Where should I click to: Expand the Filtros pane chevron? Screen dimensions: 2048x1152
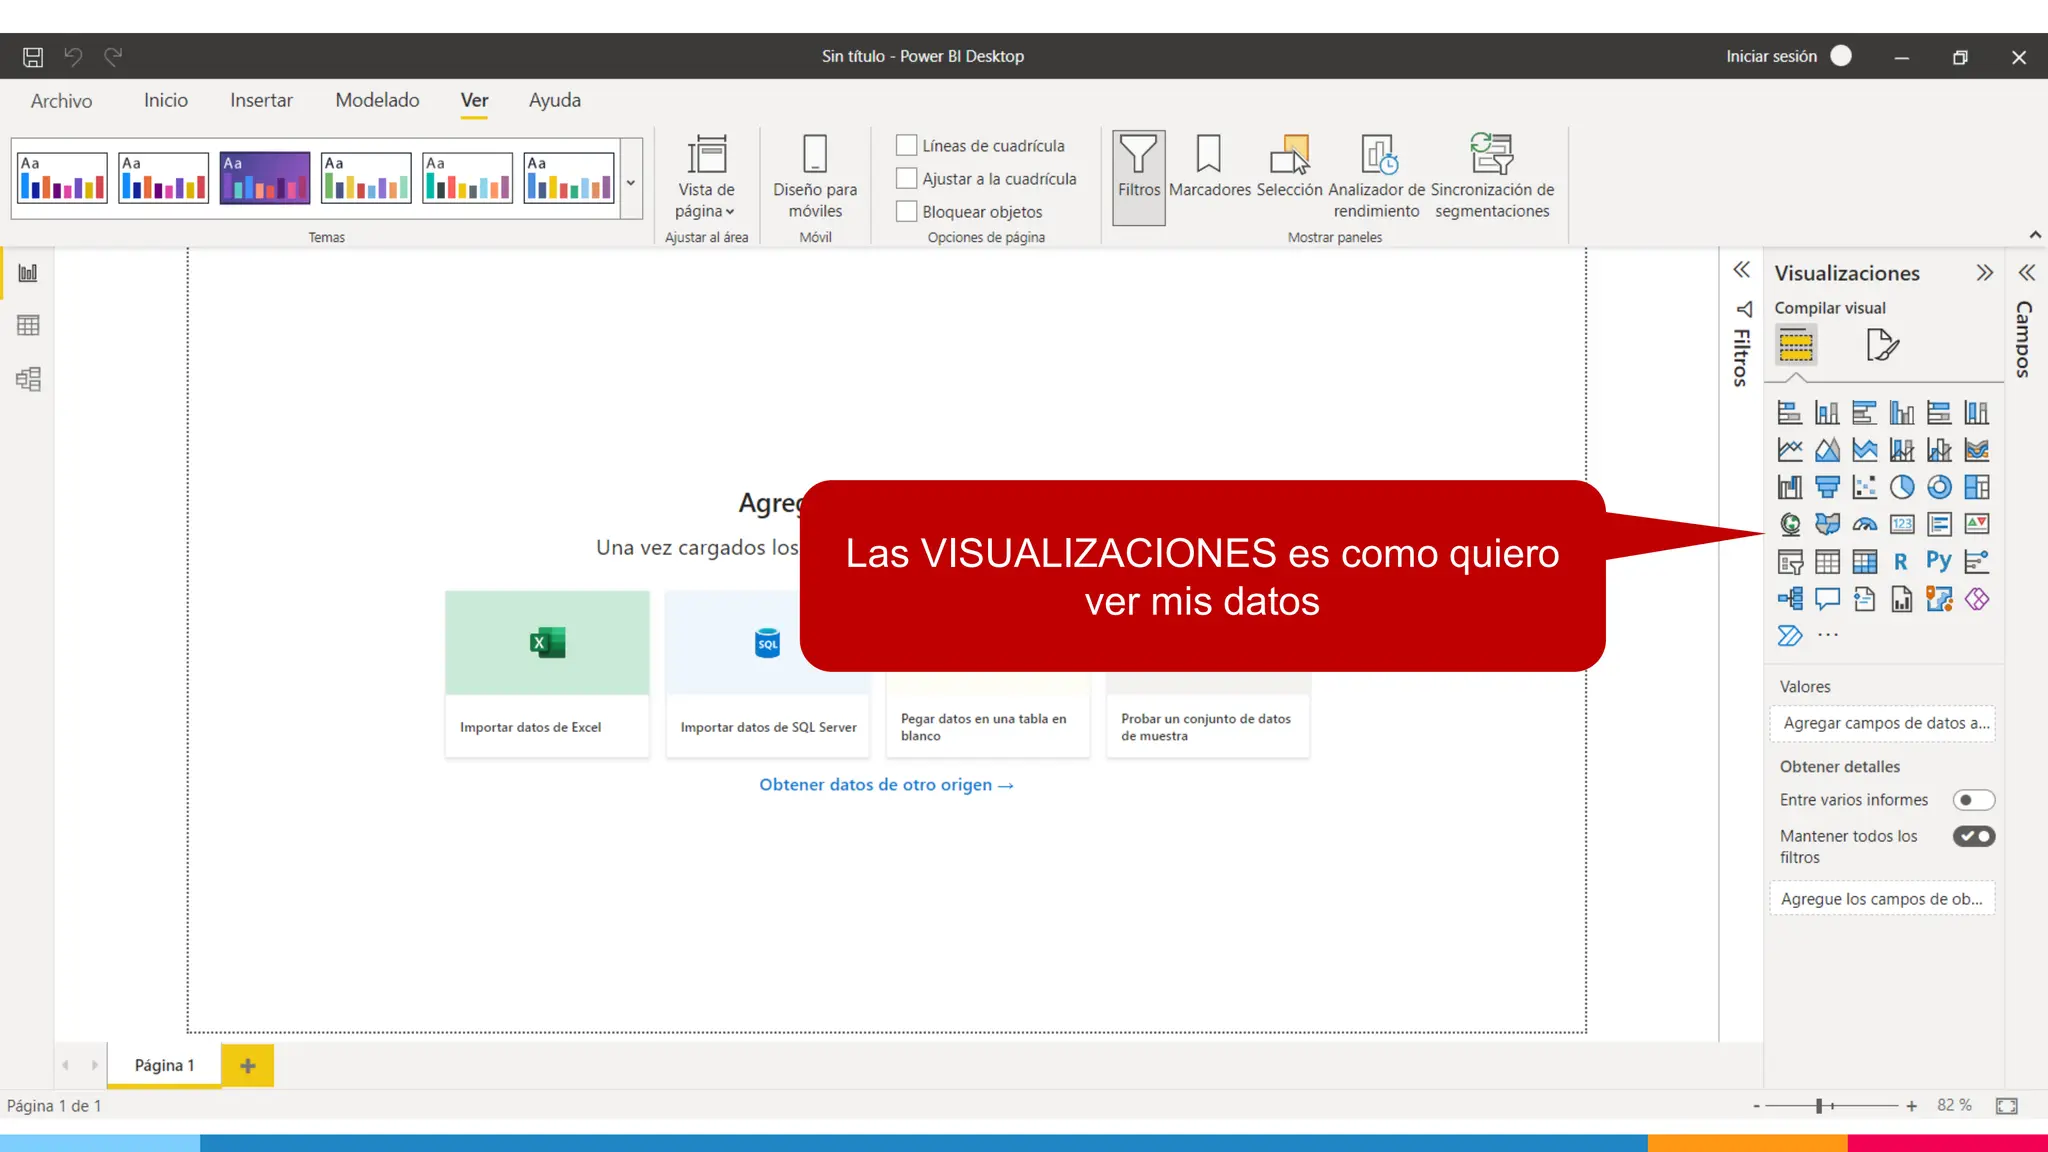[1741, 270]
